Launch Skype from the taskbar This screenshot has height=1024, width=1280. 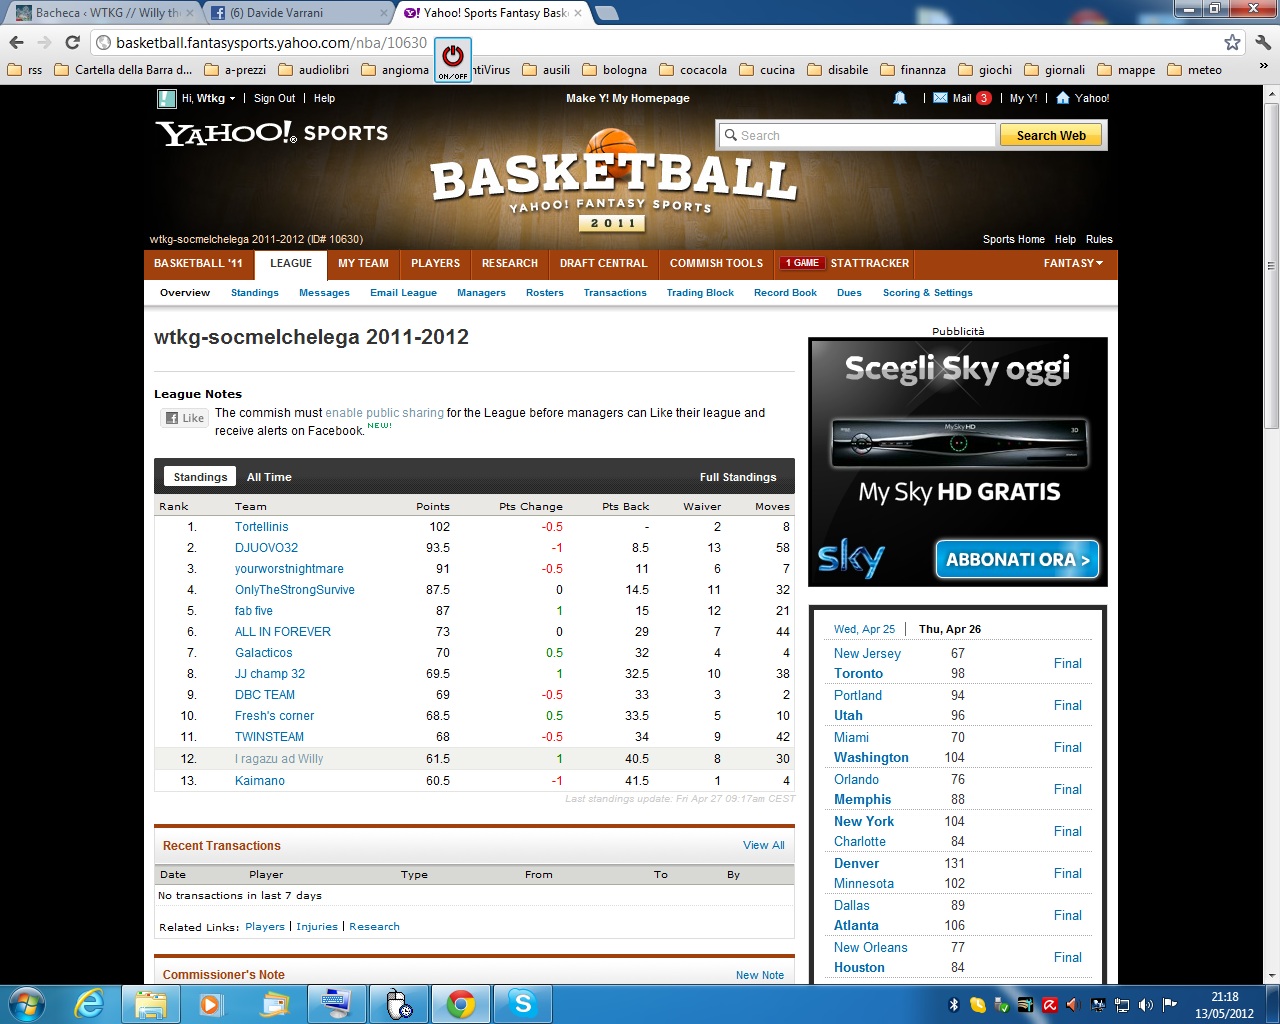(523, 1003)
